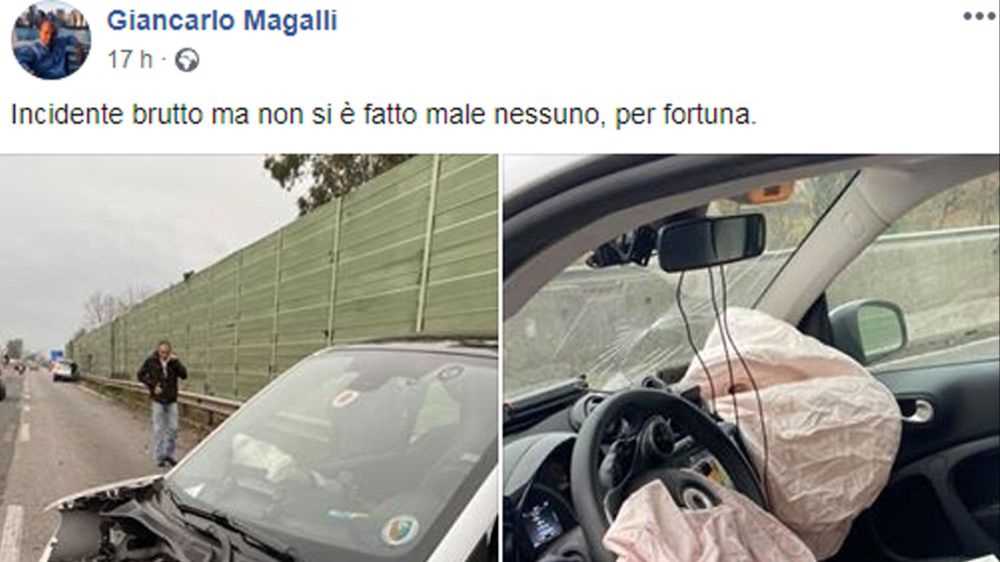Visit the Giancarlo Magalli profile name link
Image resolution: width=1000 pixels, height=562 pixels.
click(x=222, y=20)
